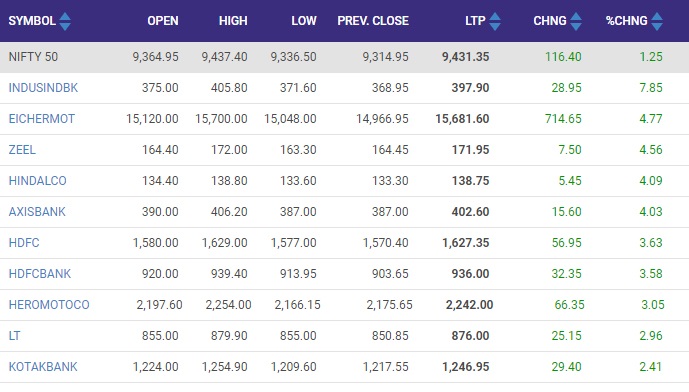Open the INDUSINDBK stock link
Image resolution: width=689 pixels, height=392 pixels.
(x=43, y=88)
